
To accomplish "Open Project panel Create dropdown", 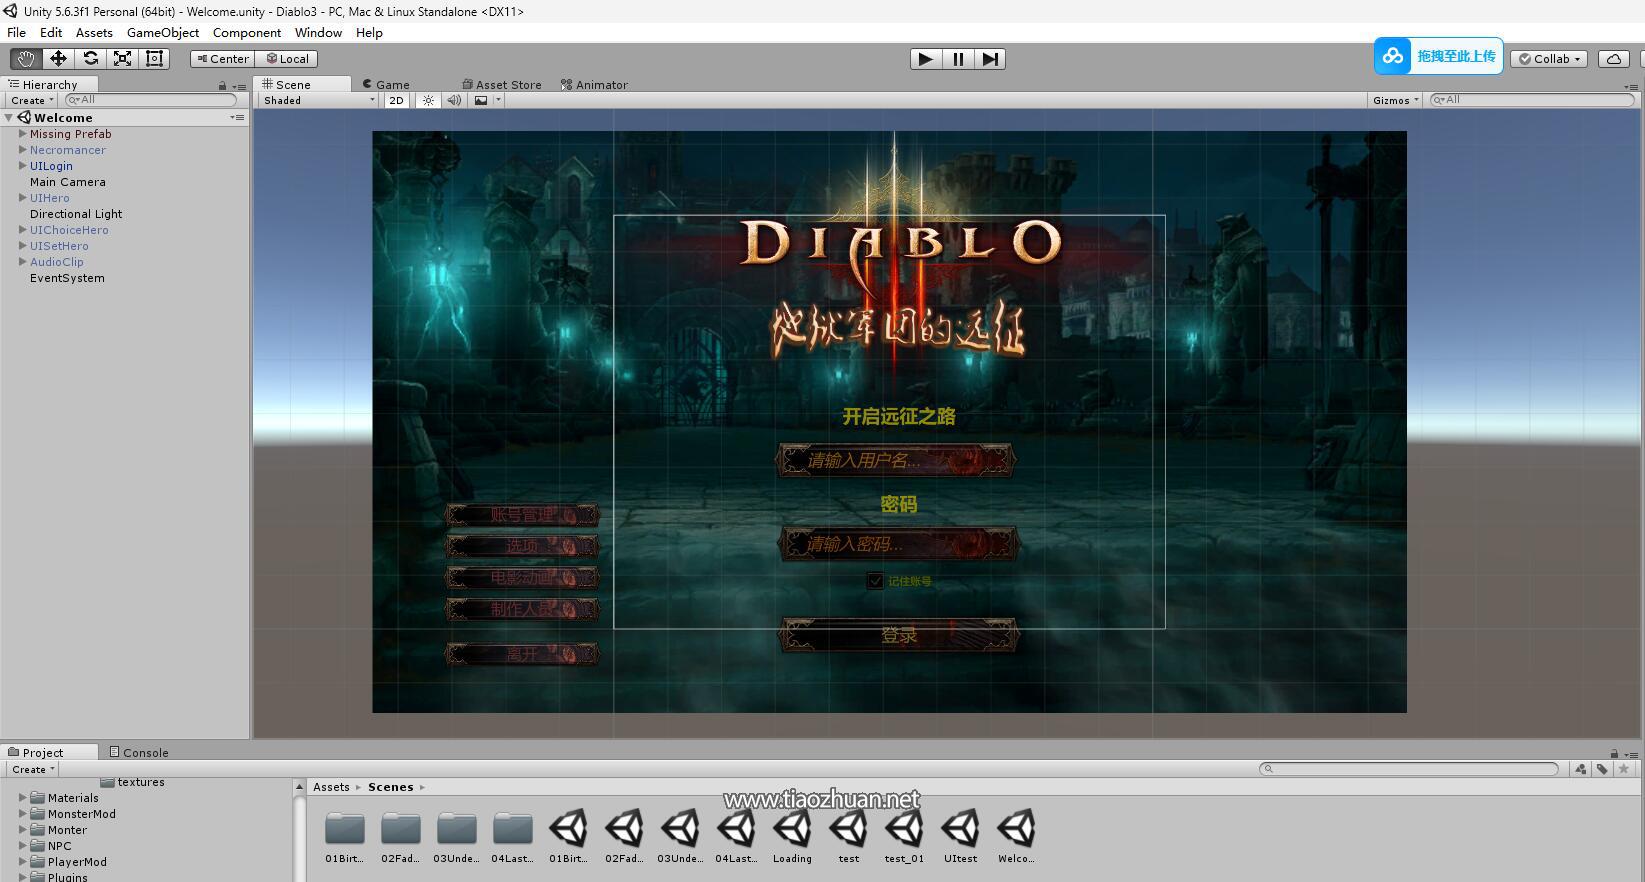I will point(33,769).
